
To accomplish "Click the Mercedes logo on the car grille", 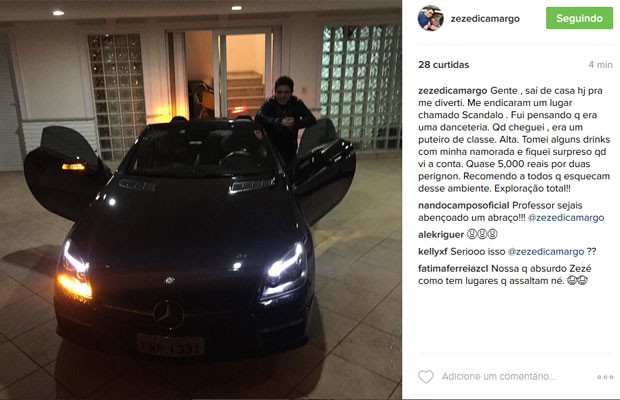I will coord(168,314).
